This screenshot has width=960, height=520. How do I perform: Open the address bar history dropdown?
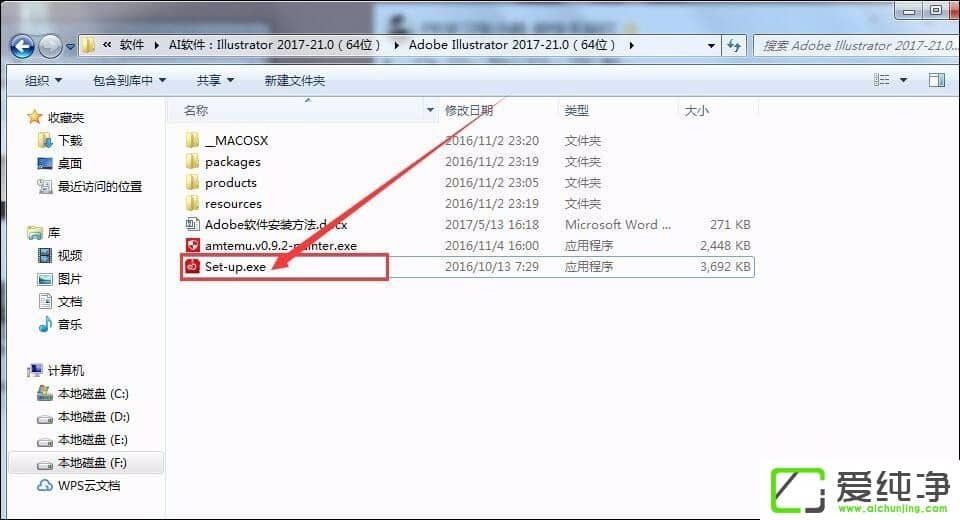click(x=711, y=45)
